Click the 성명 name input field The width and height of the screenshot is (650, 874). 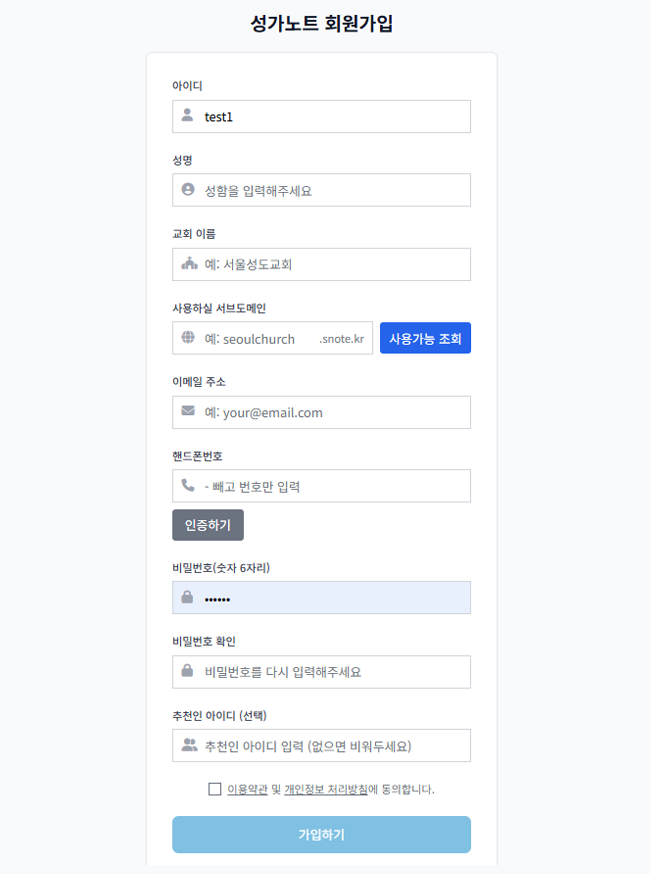pos(320,190)
